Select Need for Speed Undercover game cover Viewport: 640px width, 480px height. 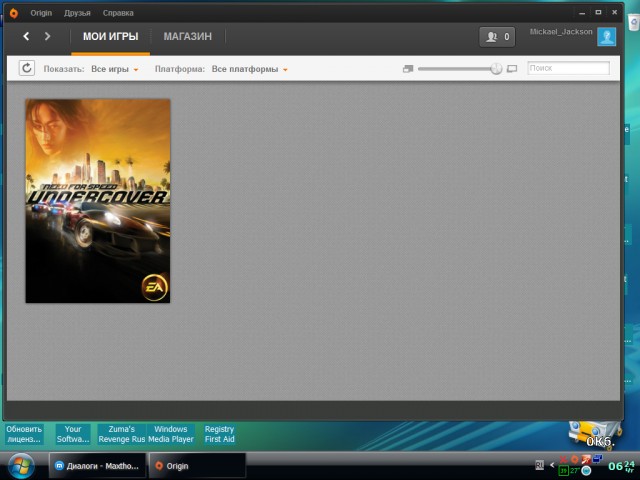click(x=98, y=200)
